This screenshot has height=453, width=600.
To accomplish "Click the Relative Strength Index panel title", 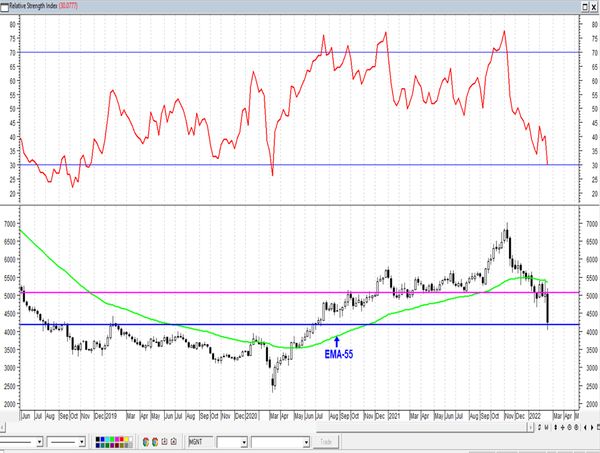I will tap(34, 6).
